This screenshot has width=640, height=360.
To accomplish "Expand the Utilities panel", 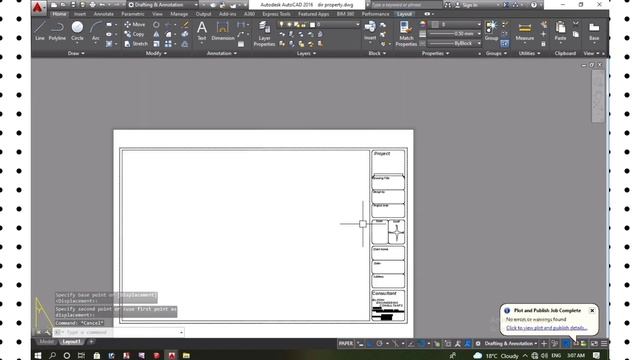I will [x=529, y=53].
